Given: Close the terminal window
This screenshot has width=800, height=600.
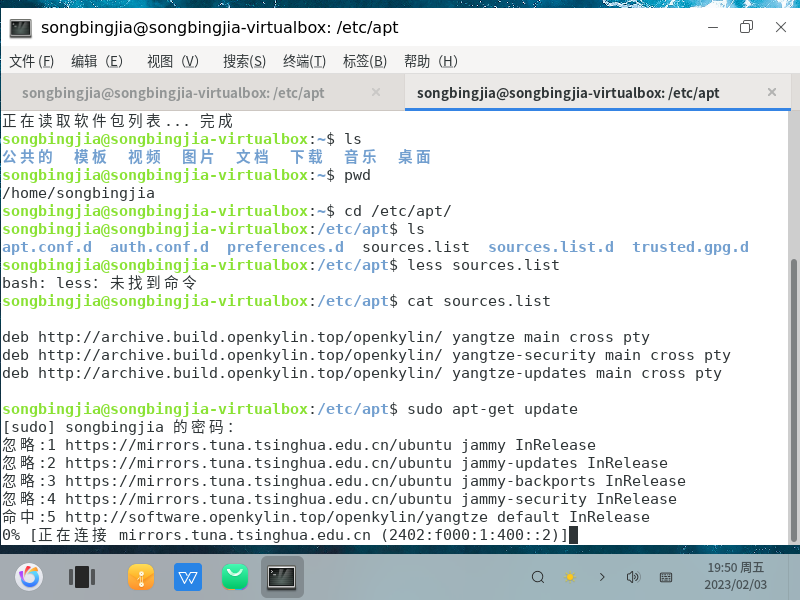Looking at the screenshot, I should point(781,27).
